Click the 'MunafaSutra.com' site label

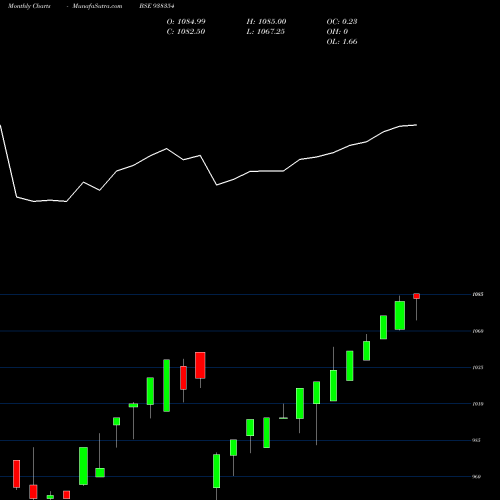point(97,6)
